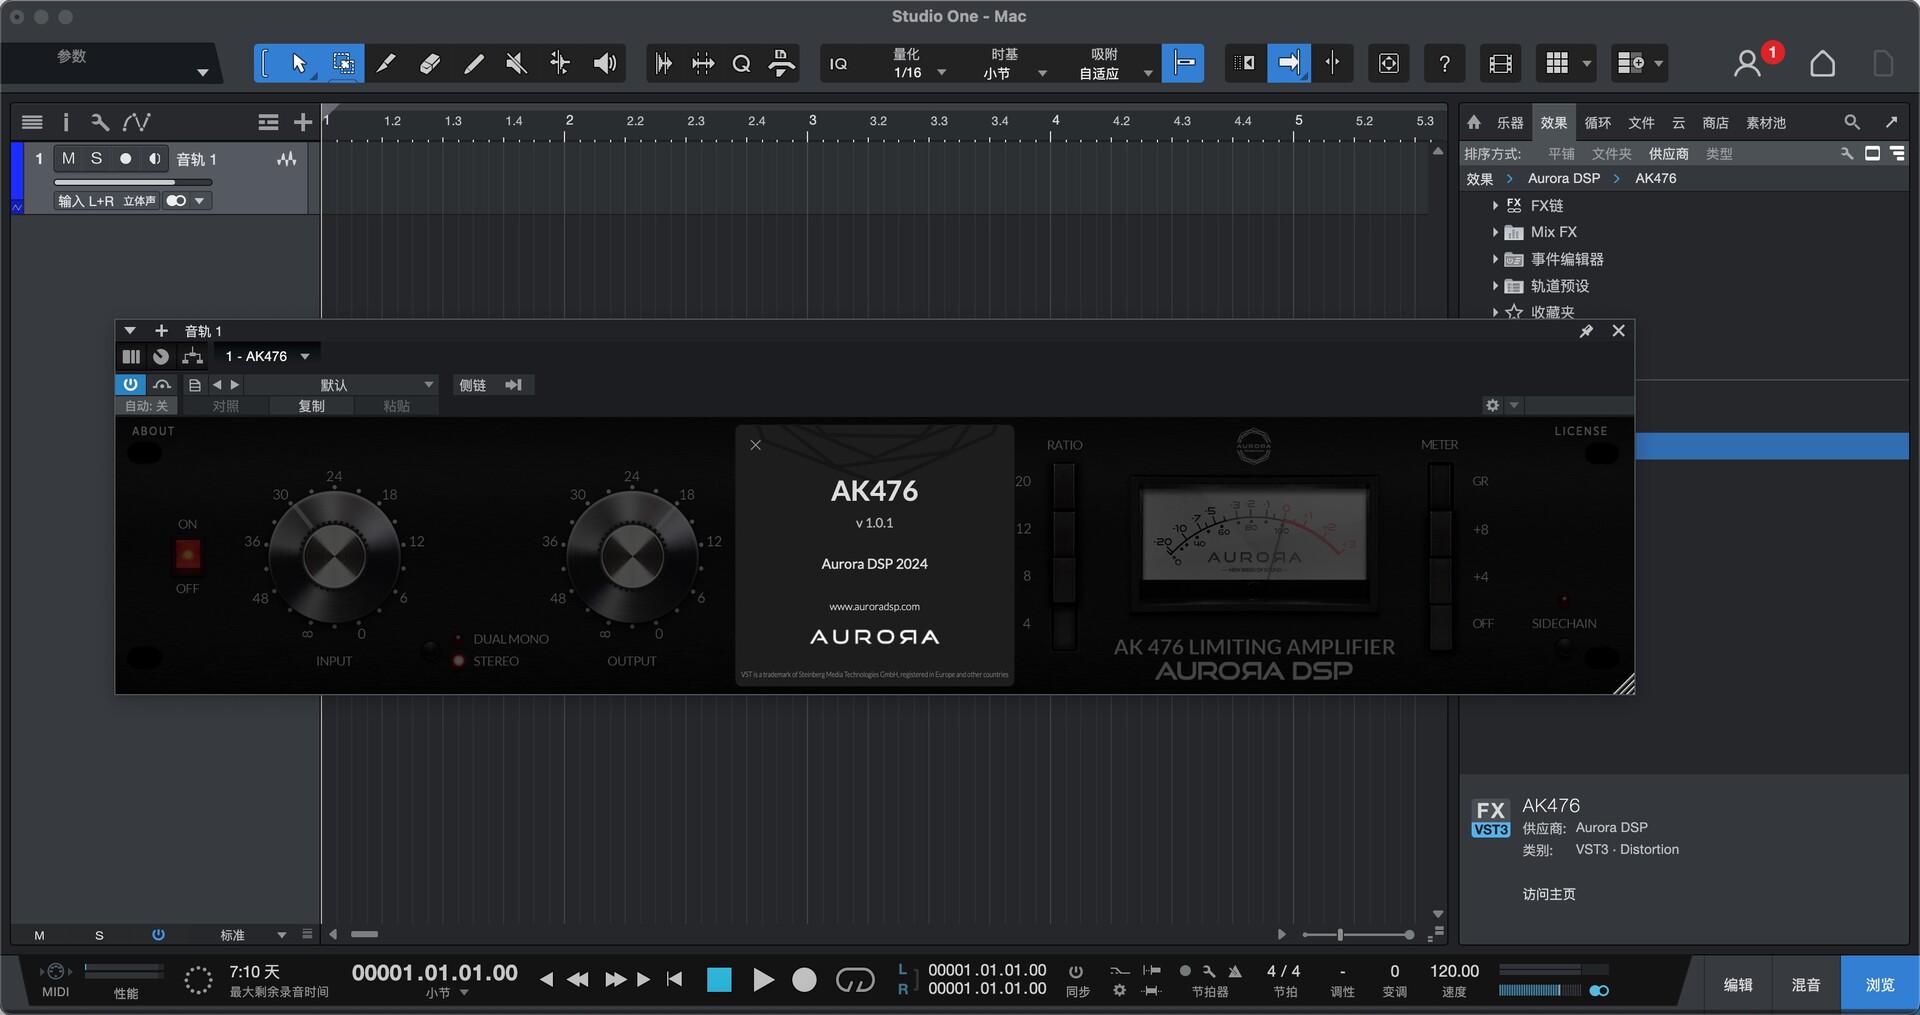Switch to the 文件 browser tab
Image resolution: width=1920 pixels, height=1015 pixels.
click(x=1641, y=123)
